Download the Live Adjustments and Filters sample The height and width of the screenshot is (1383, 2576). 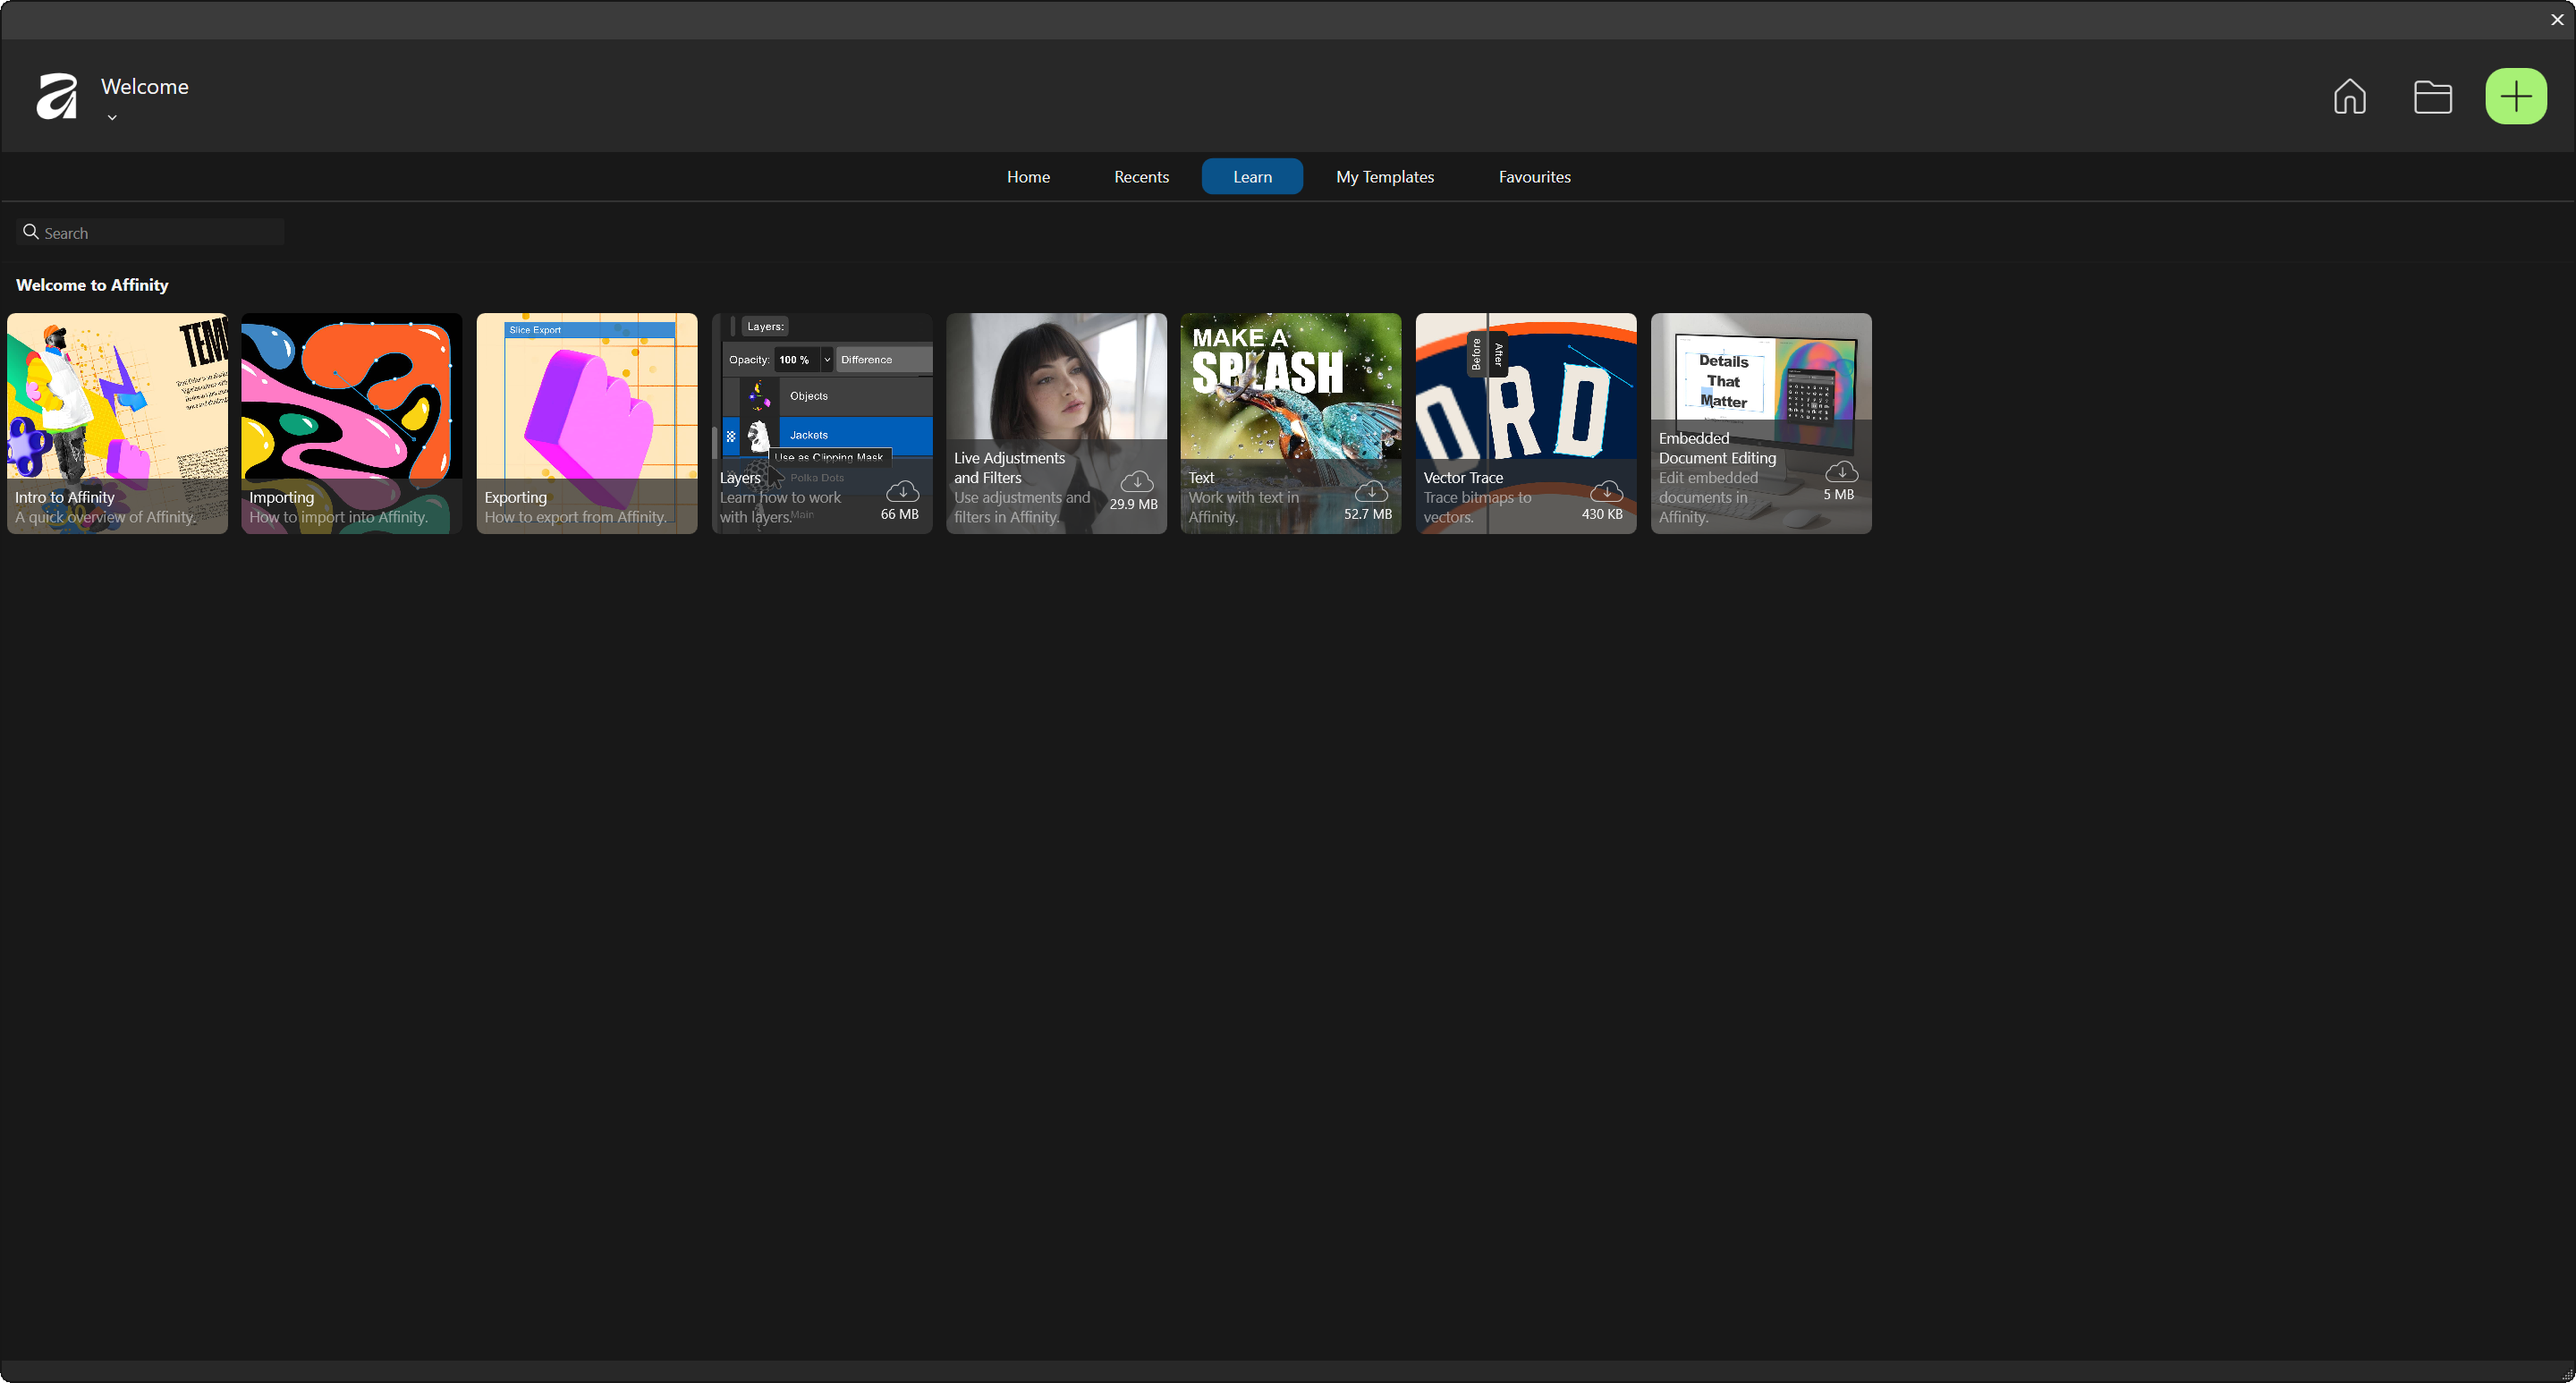click(x=1136, y=481)
